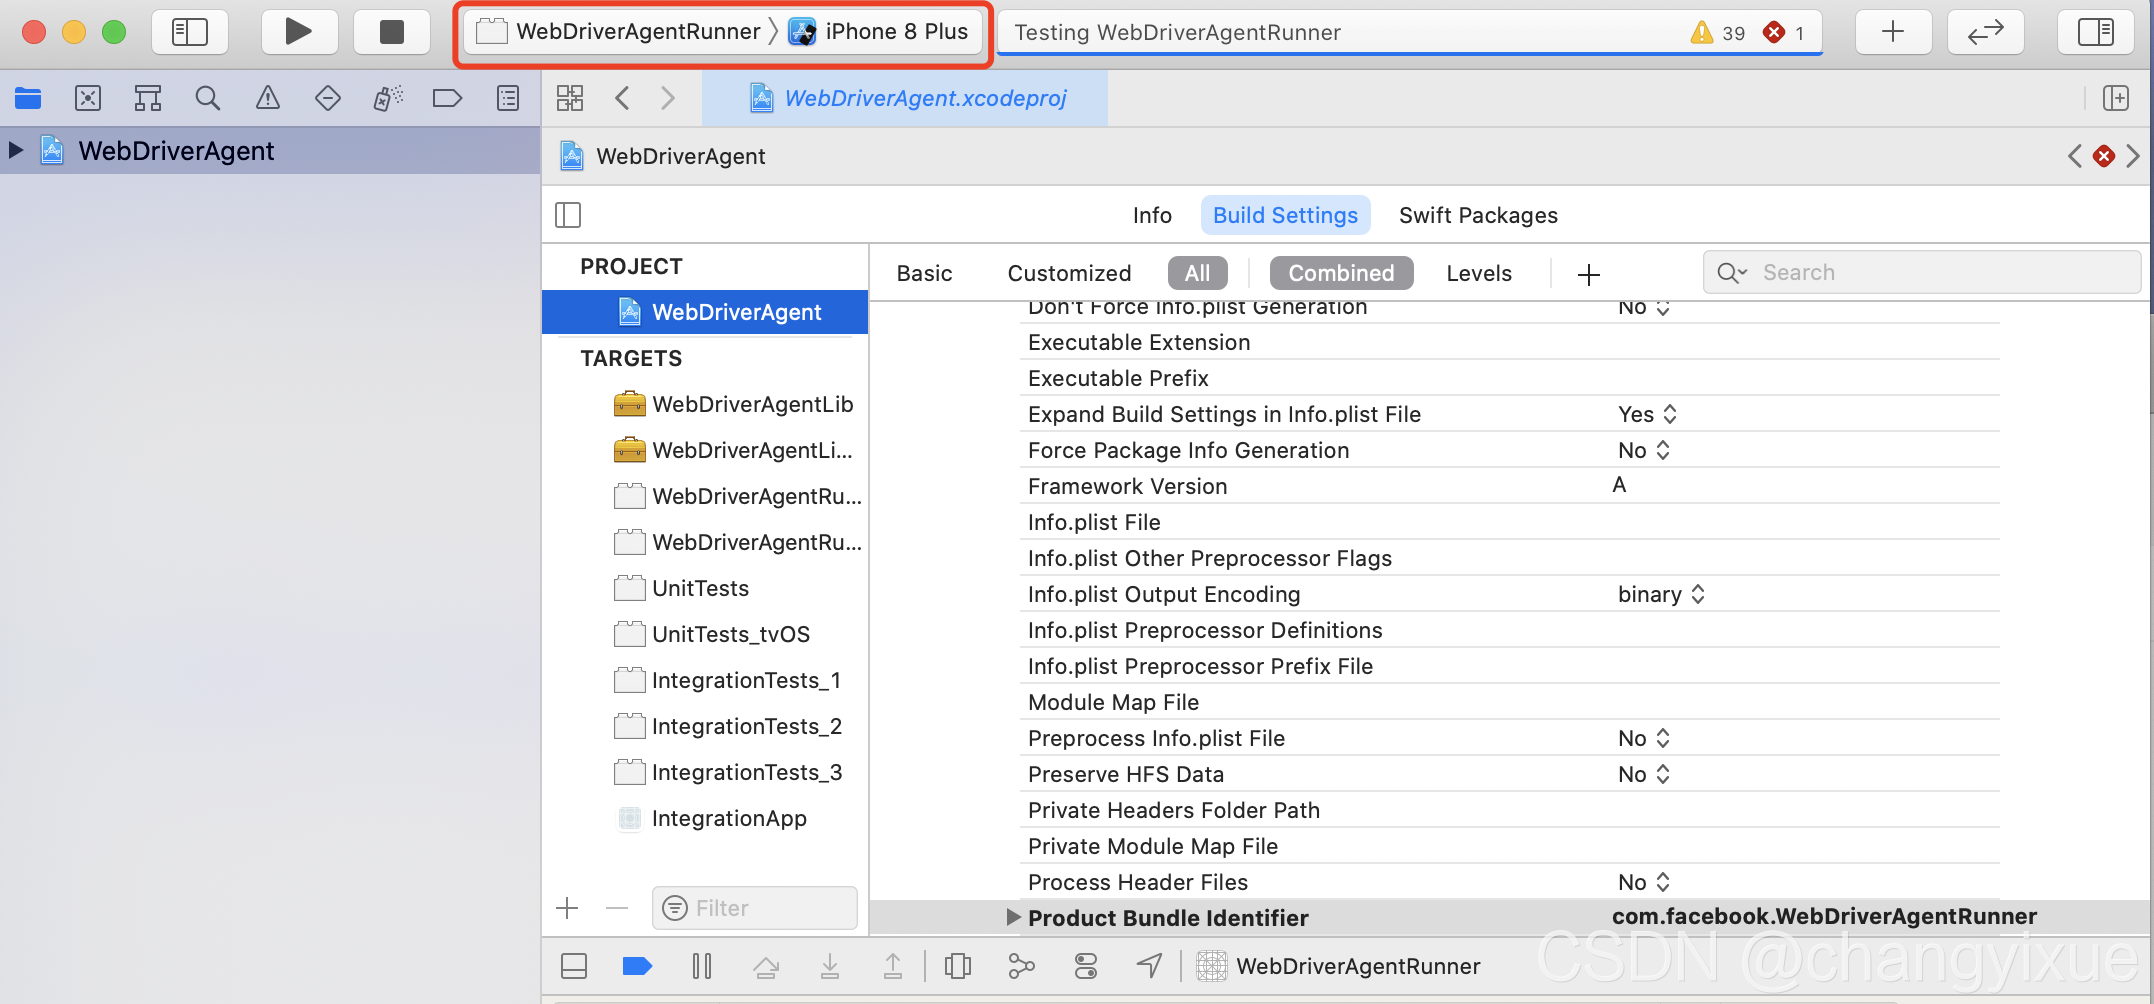Screen dimensions: 2154x1004
Task: Change Expand Build Settings in Info.plist value
Action: [x=1648, y=414]
